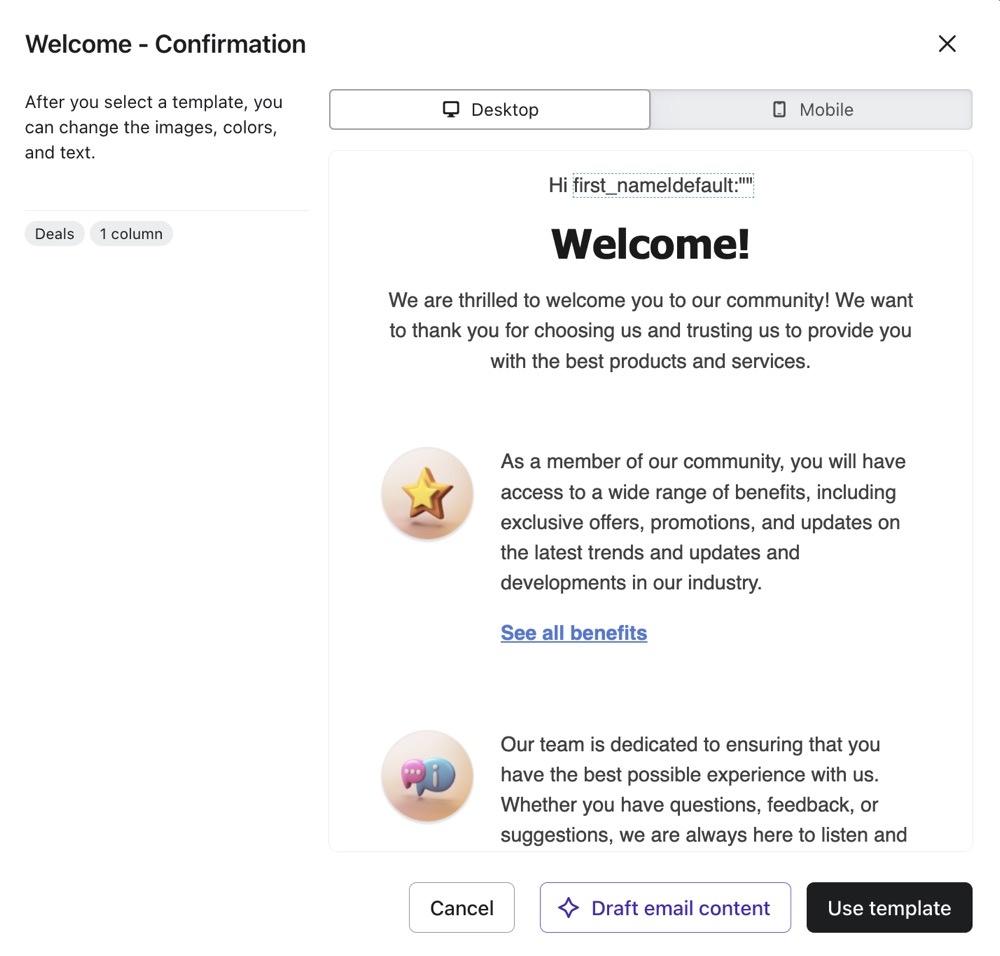Close the Welcome - Confirmation dialog
The width and height of the screenshot is (1000, 956).
947,44
